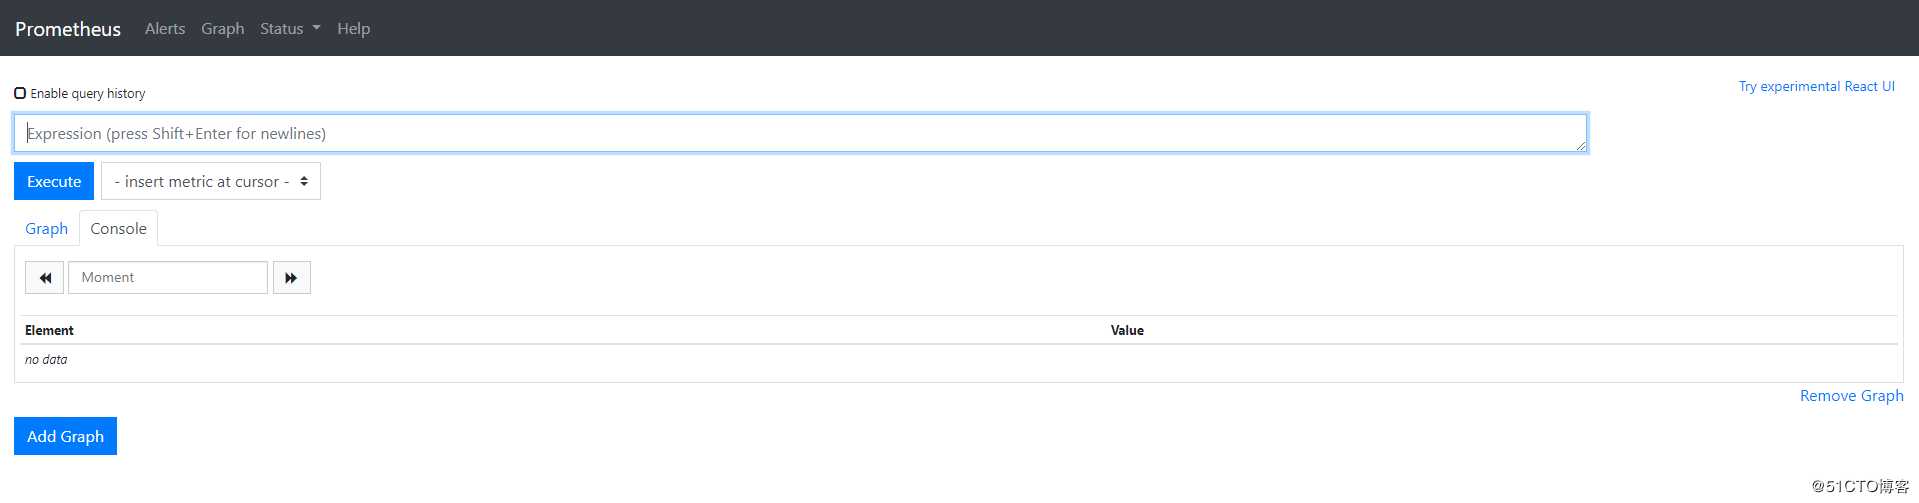Click the forward time double-arrow button
Image resolution: width=1919 pixels, height=503 pixels.
pos(291,278)
